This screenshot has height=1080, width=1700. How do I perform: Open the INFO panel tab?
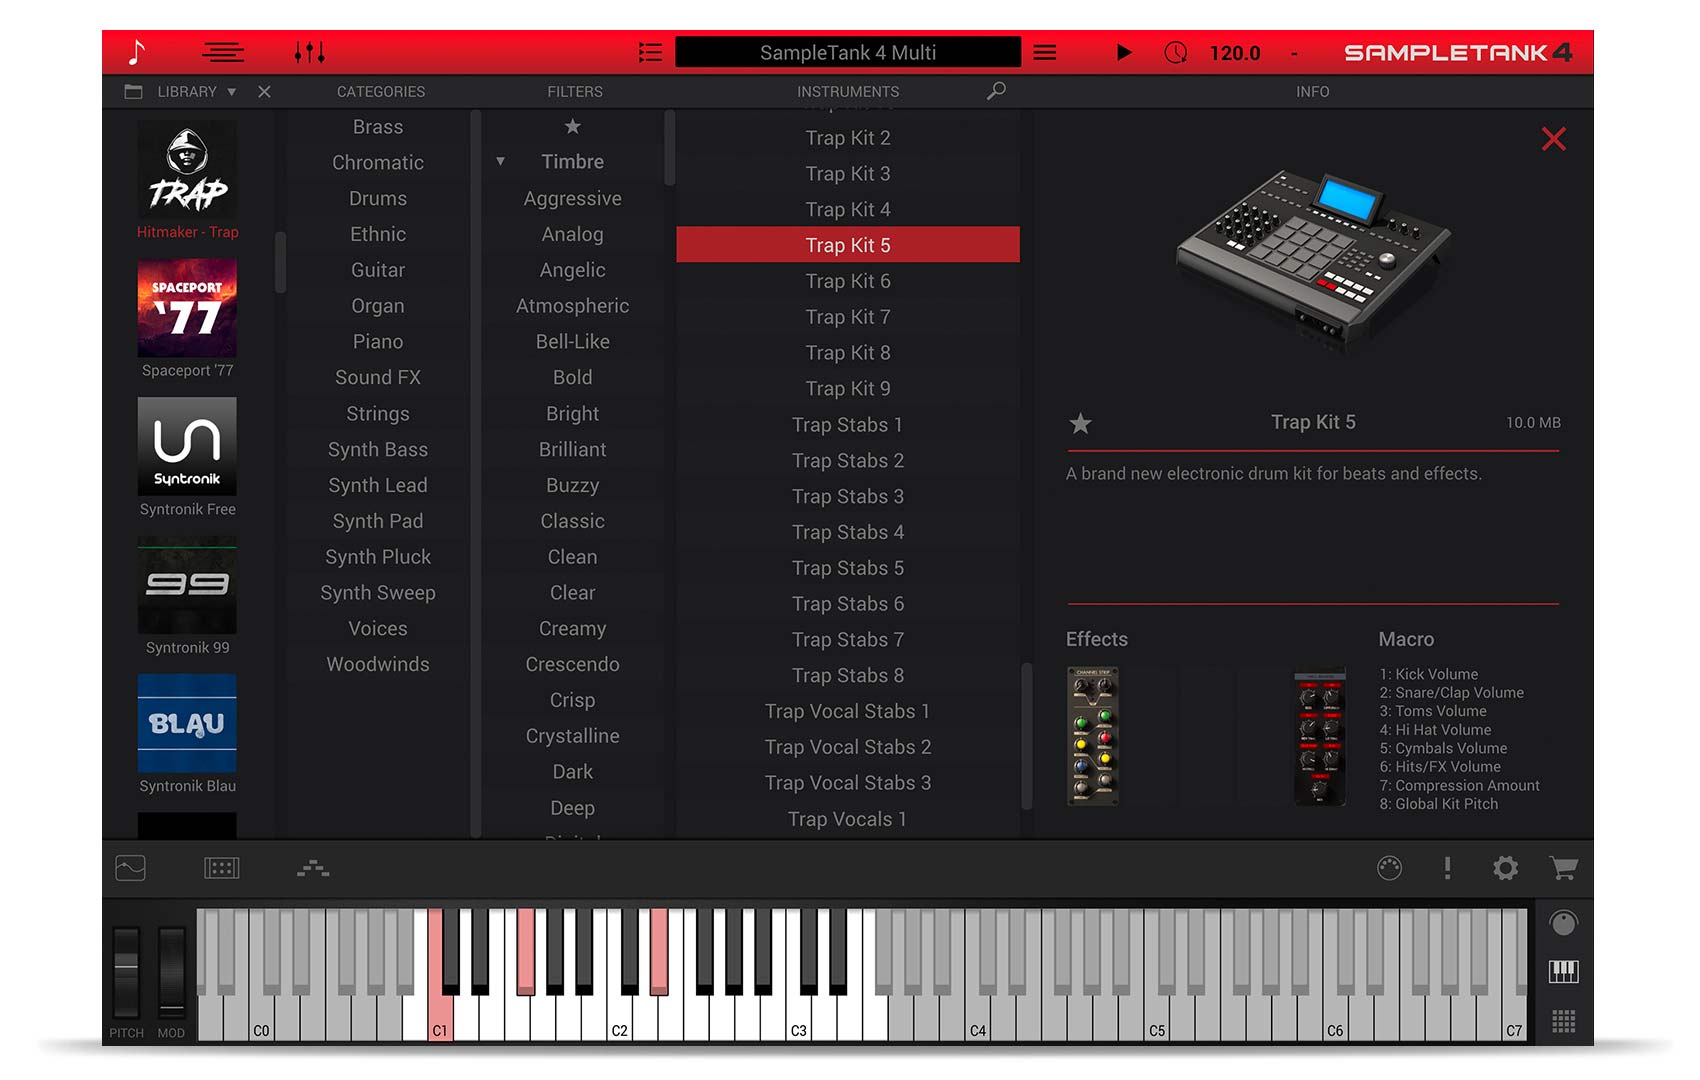1312,91
